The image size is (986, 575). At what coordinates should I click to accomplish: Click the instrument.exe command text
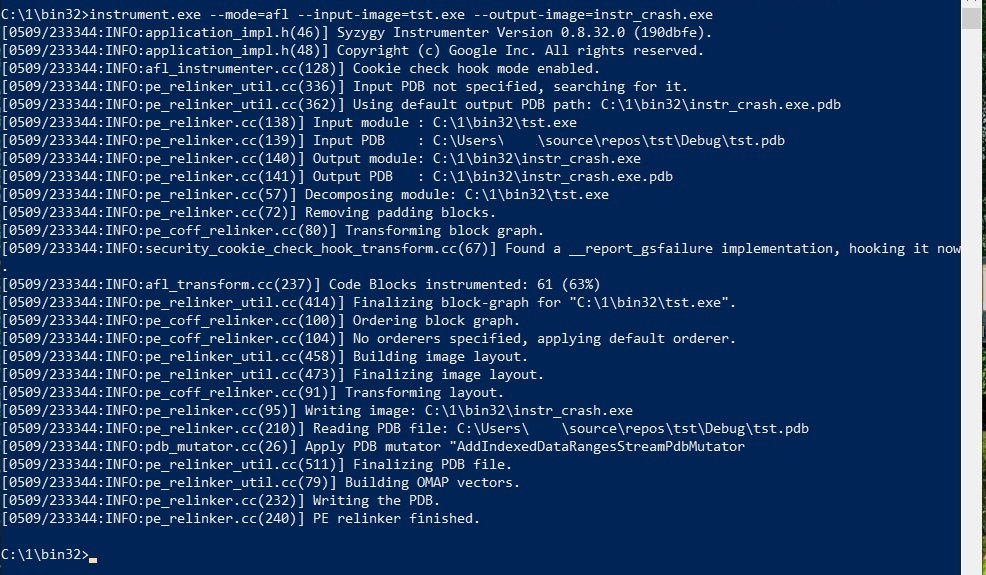[x=145, y=14]
